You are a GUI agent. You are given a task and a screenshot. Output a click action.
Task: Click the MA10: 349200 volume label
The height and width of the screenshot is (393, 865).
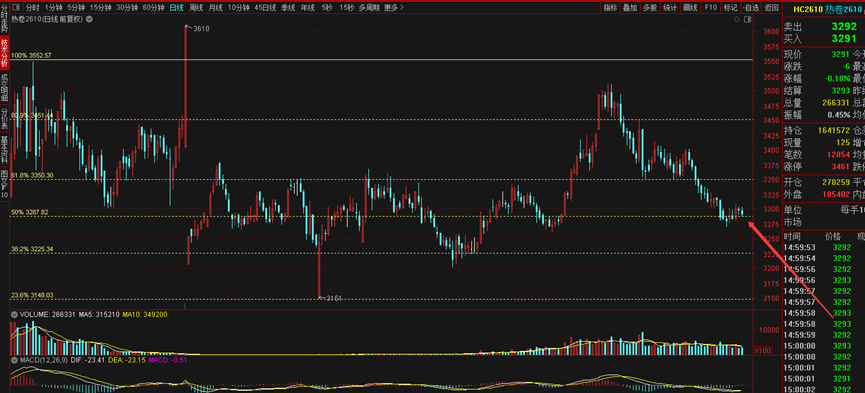tap(144, 314)
